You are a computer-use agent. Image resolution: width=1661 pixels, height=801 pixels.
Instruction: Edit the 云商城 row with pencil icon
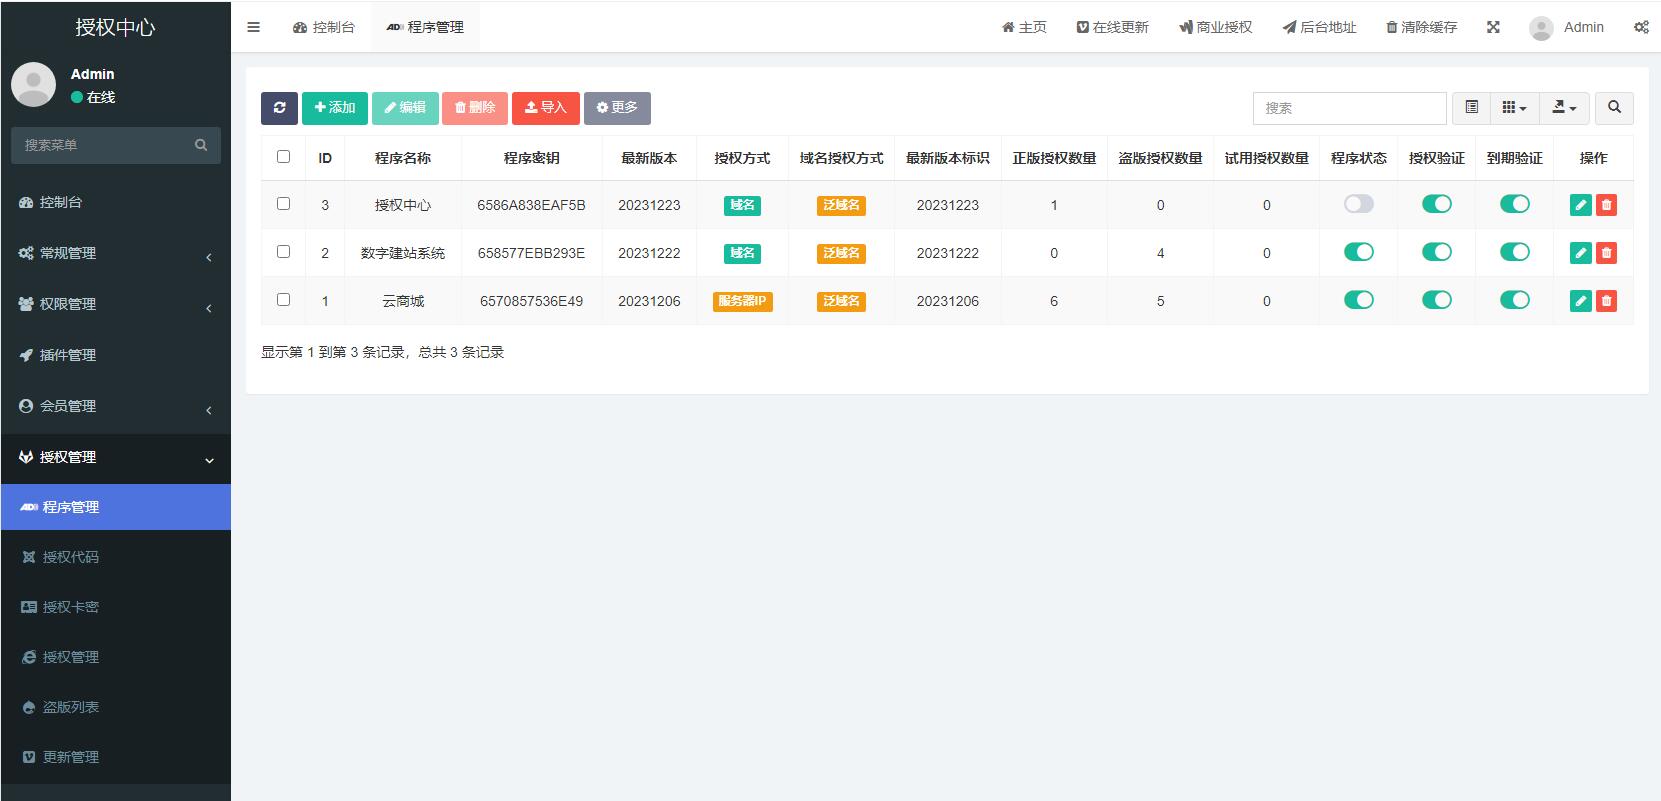pos(1581,301)
